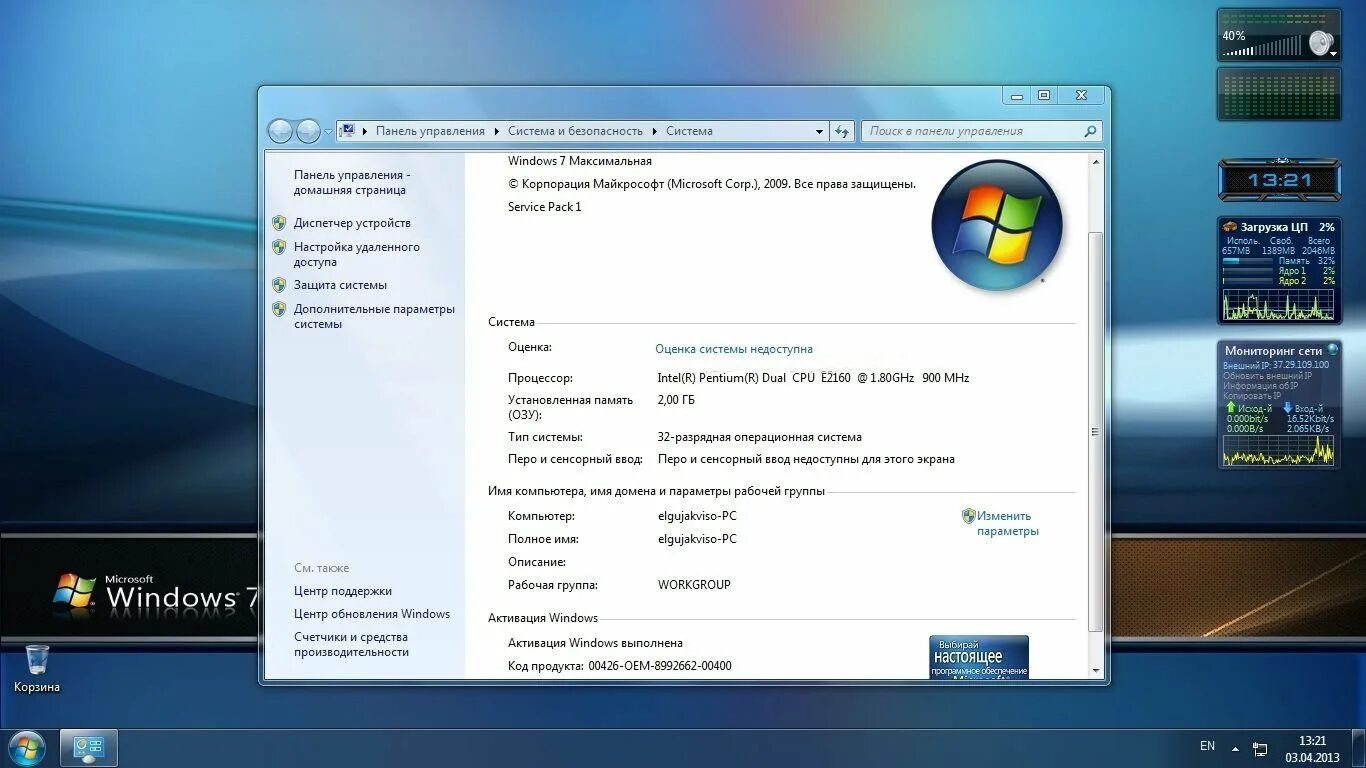Viewport: 1366px width, 768px height.
Task: Click shield icon beside Настройка удаленного доступа
Action: pyautogui.click(x=279, y=247)
